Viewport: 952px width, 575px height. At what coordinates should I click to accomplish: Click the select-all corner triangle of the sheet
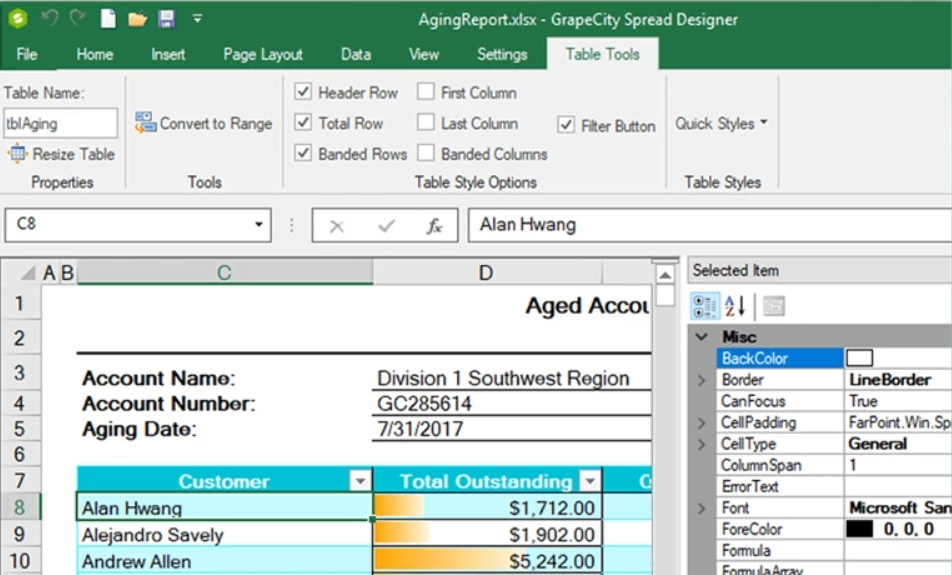(x=28, y=274)
